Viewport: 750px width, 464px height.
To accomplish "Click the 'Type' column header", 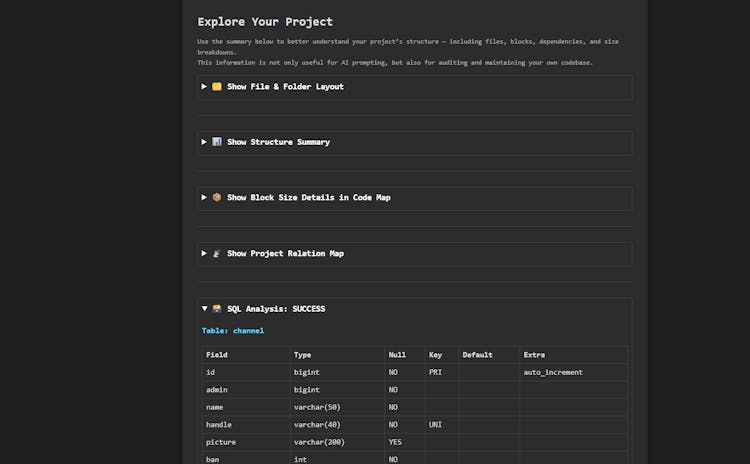I will pyautogui.click(x=303, y=355).
